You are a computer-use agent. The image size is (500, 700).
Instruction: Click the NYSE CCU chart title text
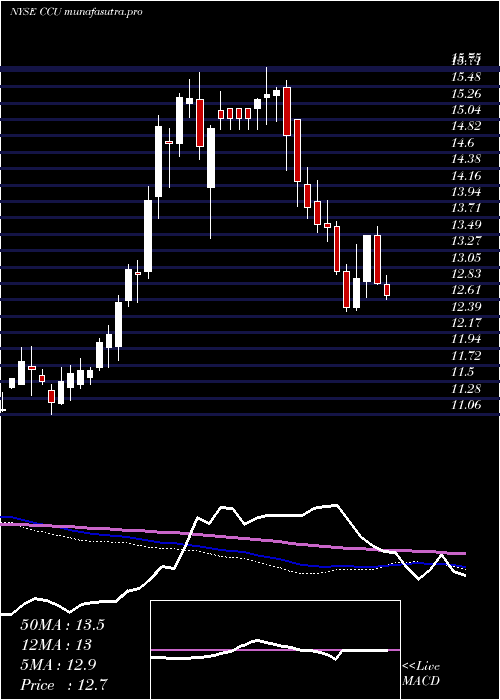coord(75,12)
